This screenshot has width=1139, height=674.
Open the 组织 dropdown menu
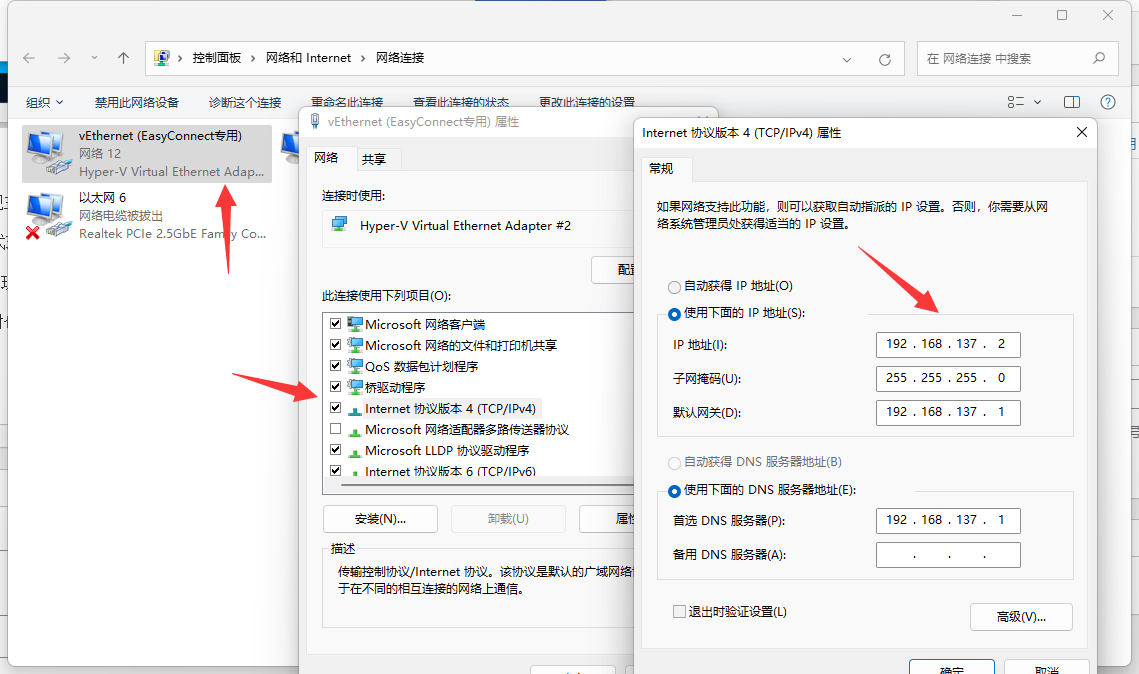click(x=45, y=102)
